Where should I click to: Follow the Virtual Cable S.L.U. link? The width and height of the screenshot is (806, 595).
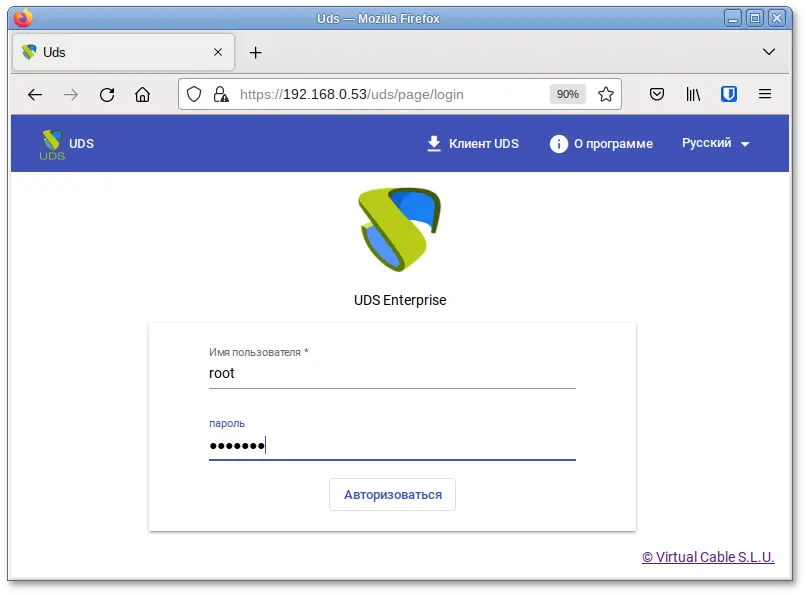[708, 557]
